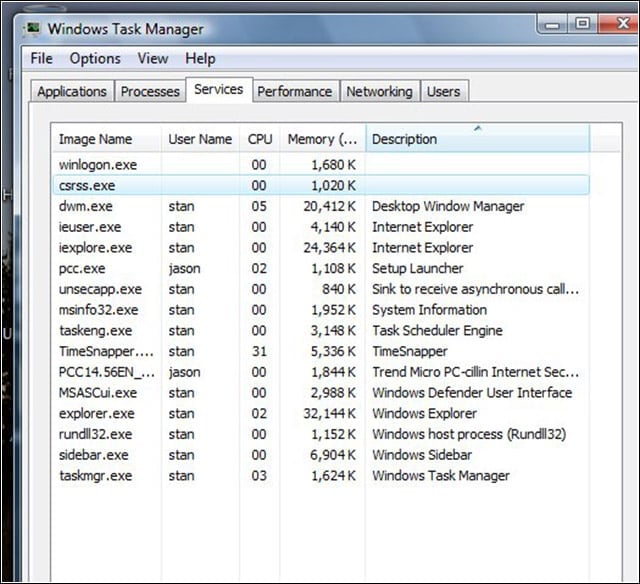The width and height of the screenshot is (640, 584).
Task: Sort by User Name column header
Action: tap(200, 139)
